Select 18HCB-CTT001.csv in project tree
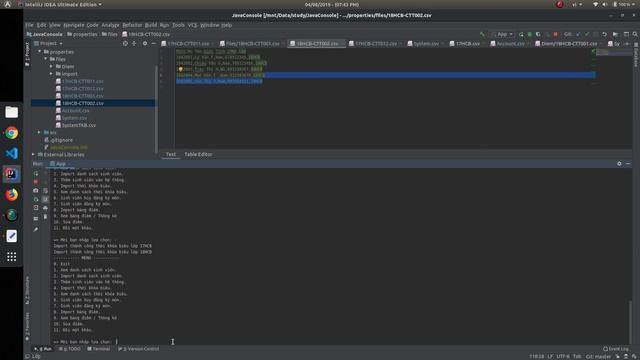Screen dimensions: 640x360 [x=82, y=96]
